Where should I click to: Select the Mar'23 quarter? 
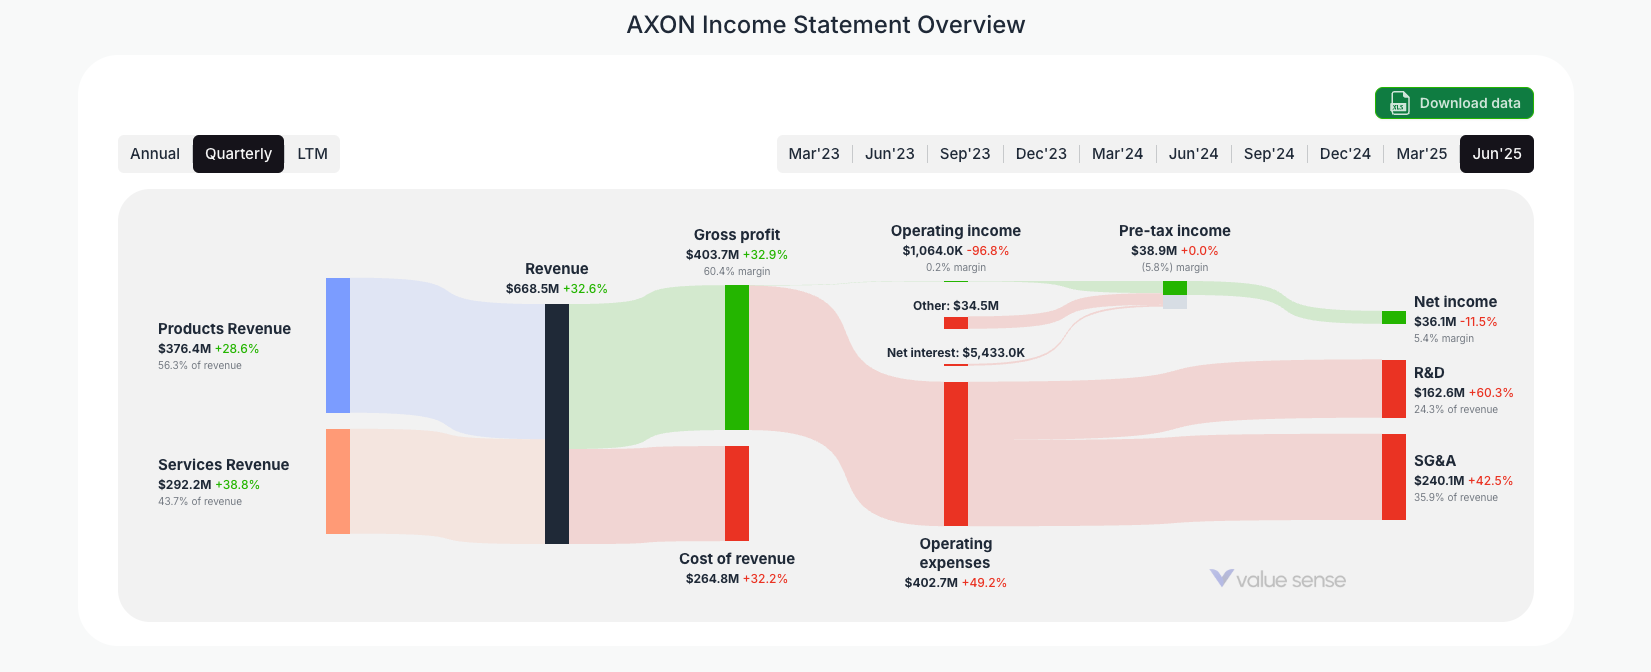[x=814, y=154]
